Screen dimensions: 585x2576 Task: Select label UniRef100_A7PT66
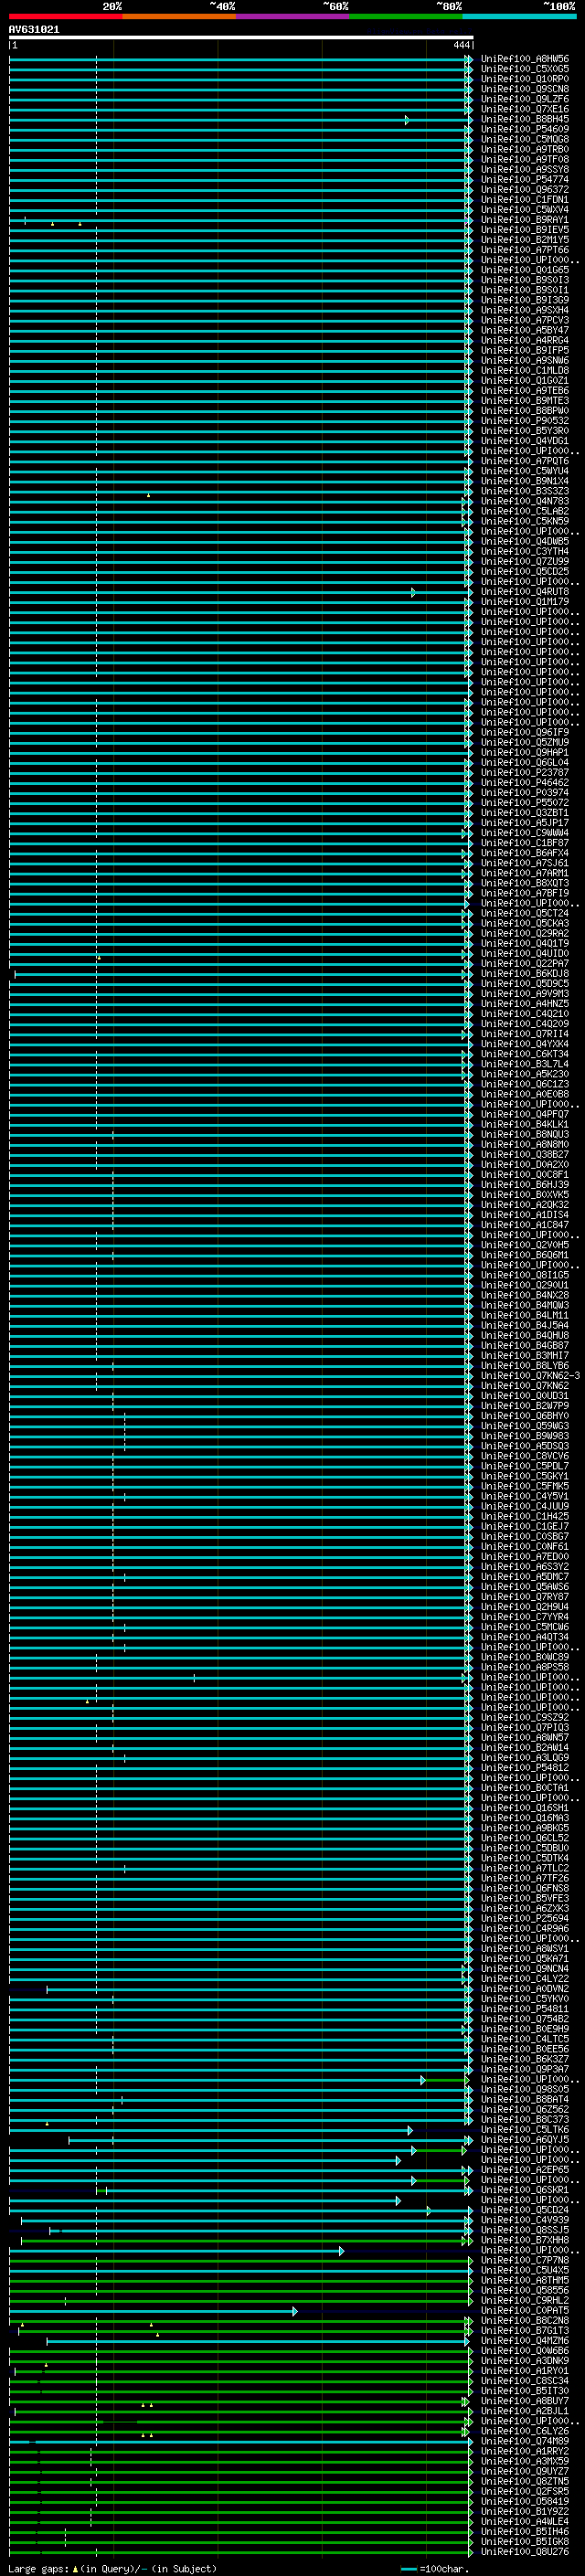point(524,250)
